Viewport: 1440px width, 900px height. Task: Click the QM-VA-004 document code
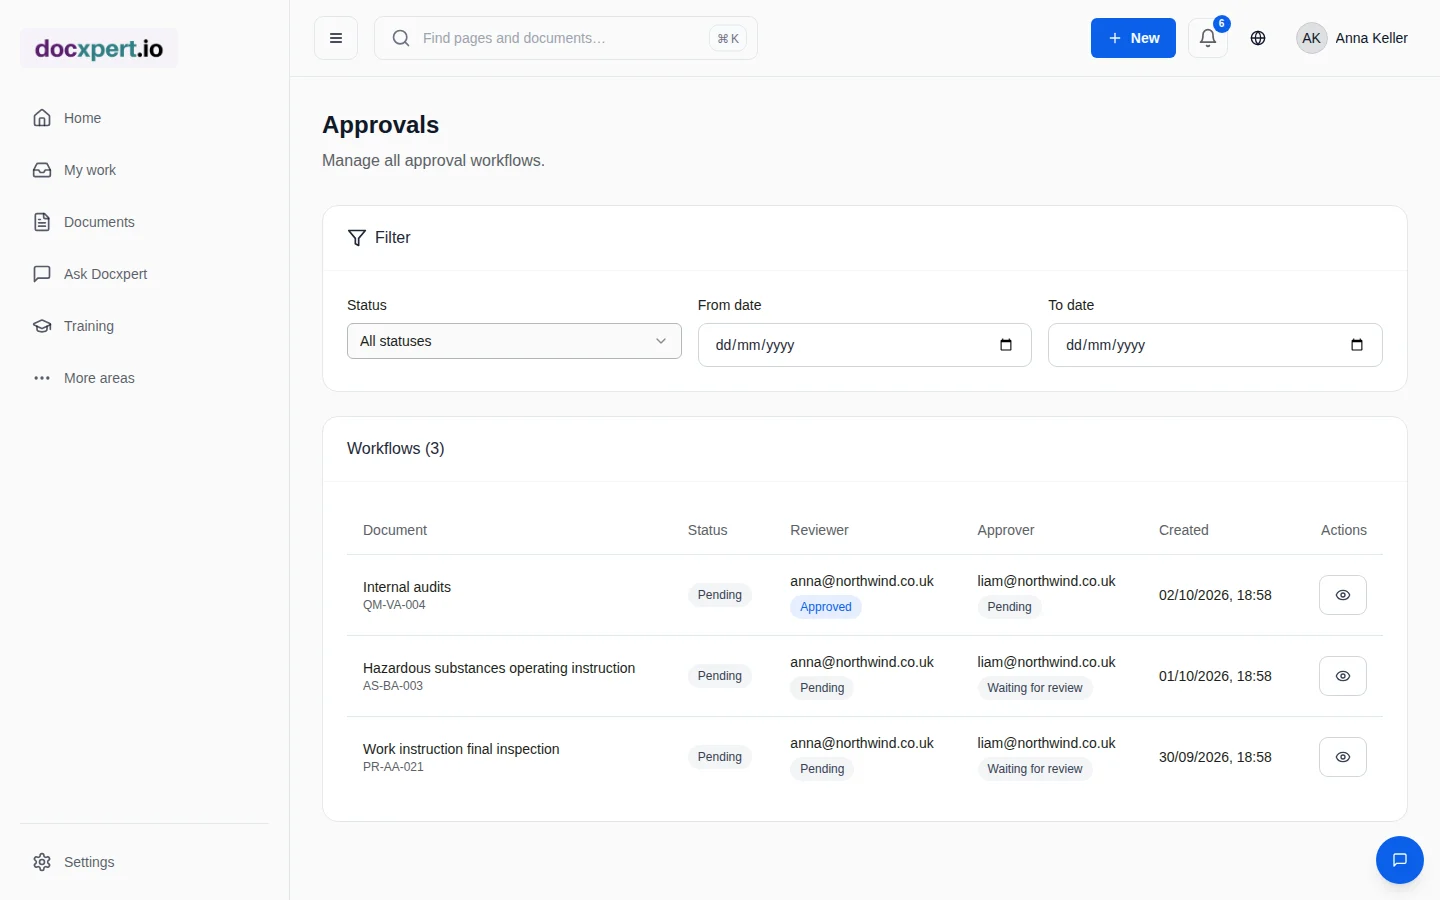coord(394,605)
